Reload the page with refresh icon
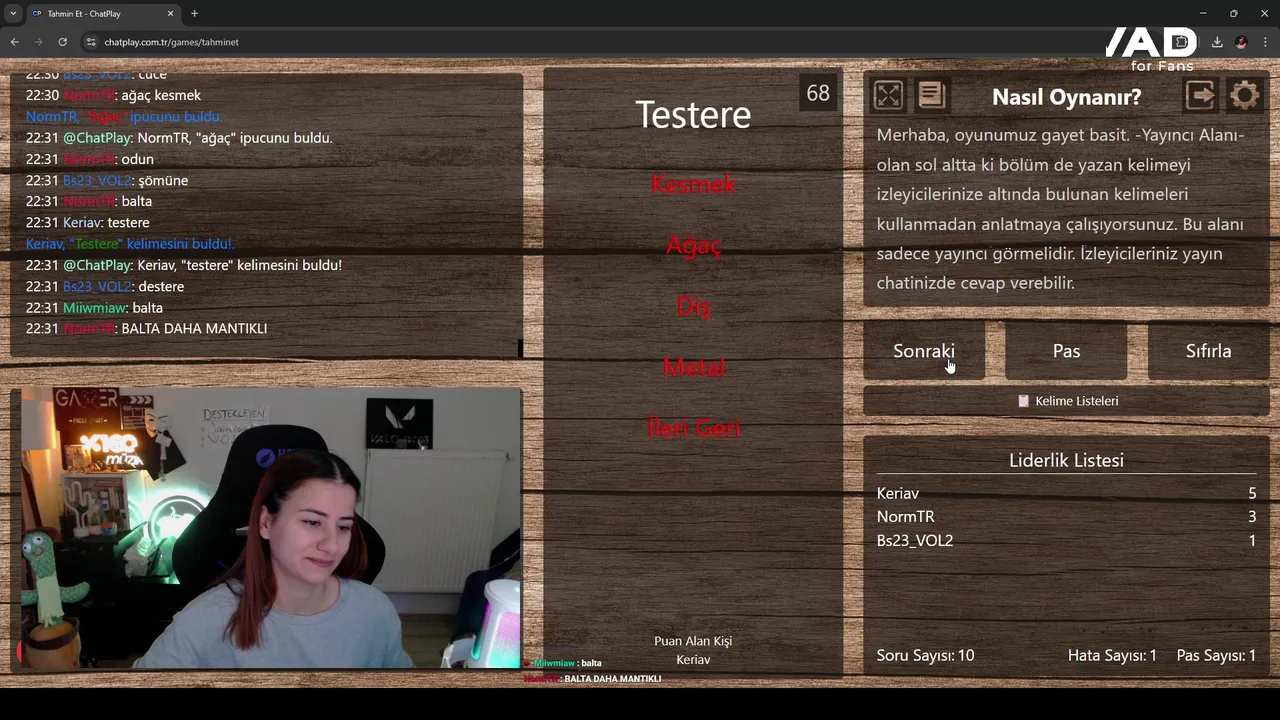The width and height of the screenshot is (1280, 720). 62,42
